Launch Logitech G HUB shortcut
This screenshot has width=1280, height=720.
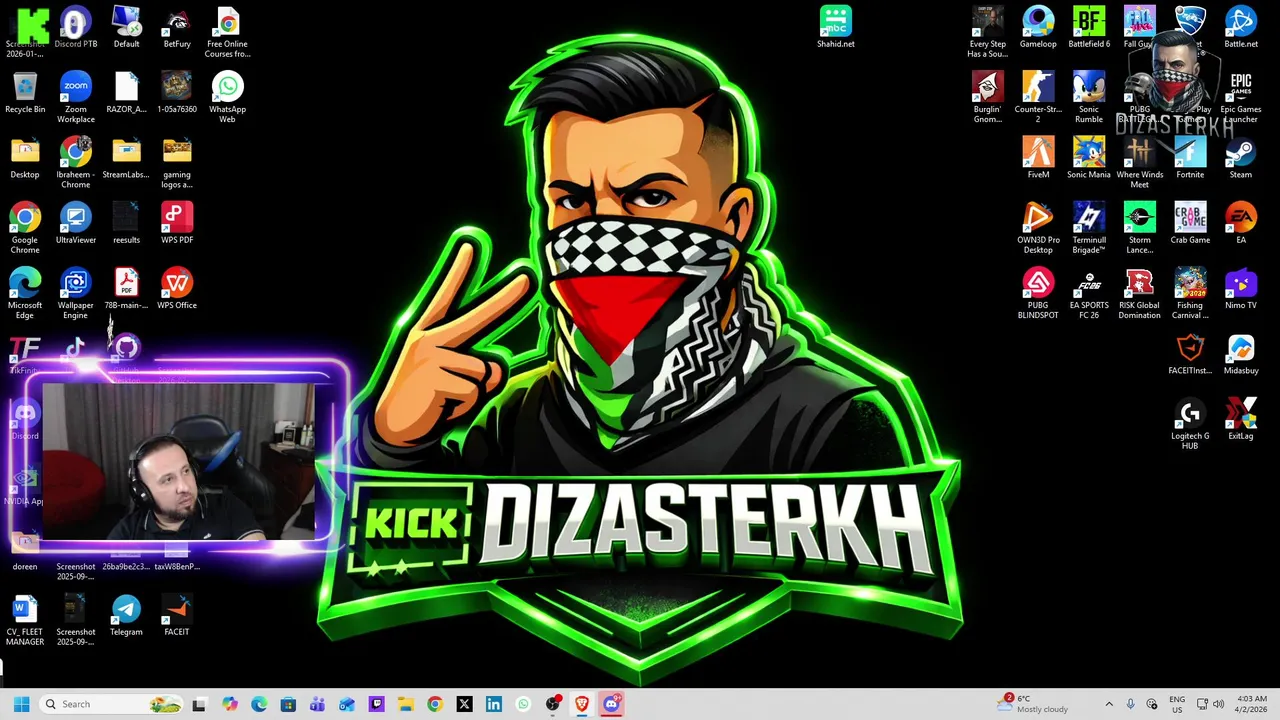pos(1190,424)
